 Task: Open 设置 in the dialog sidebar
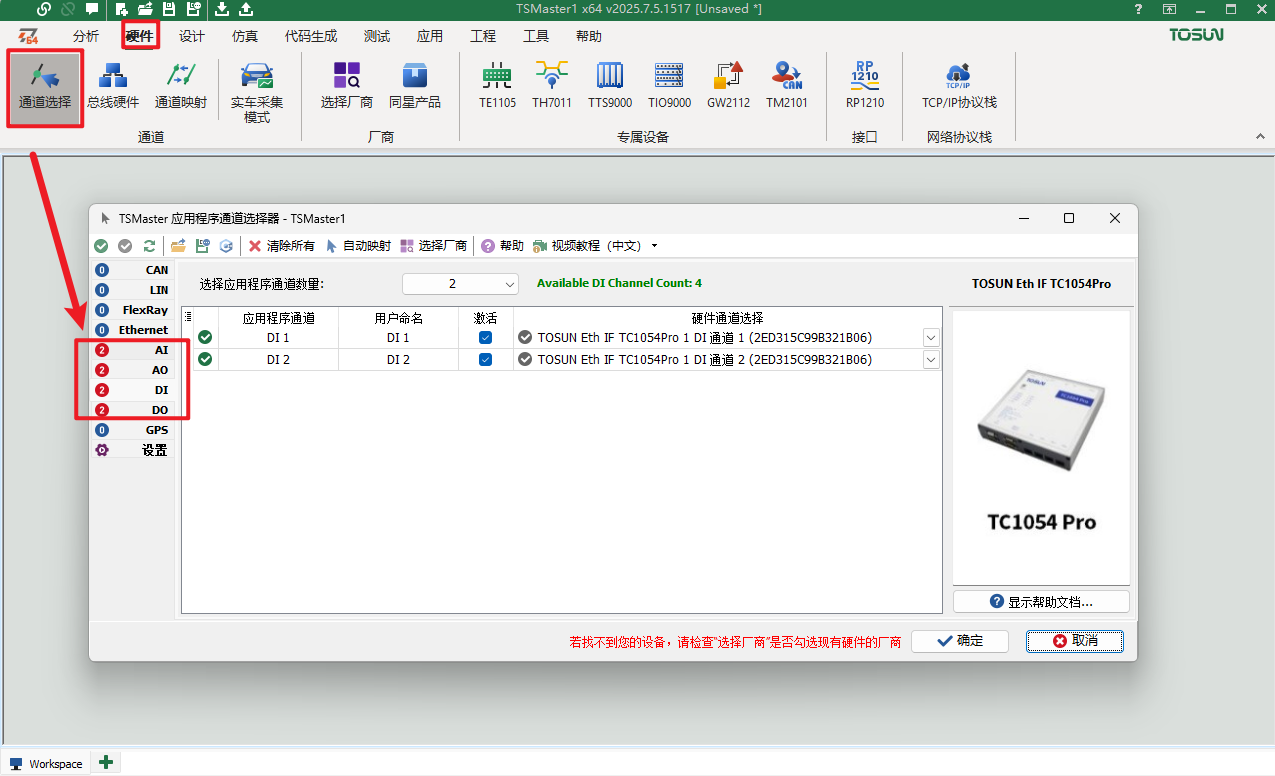tap(132, 450)
